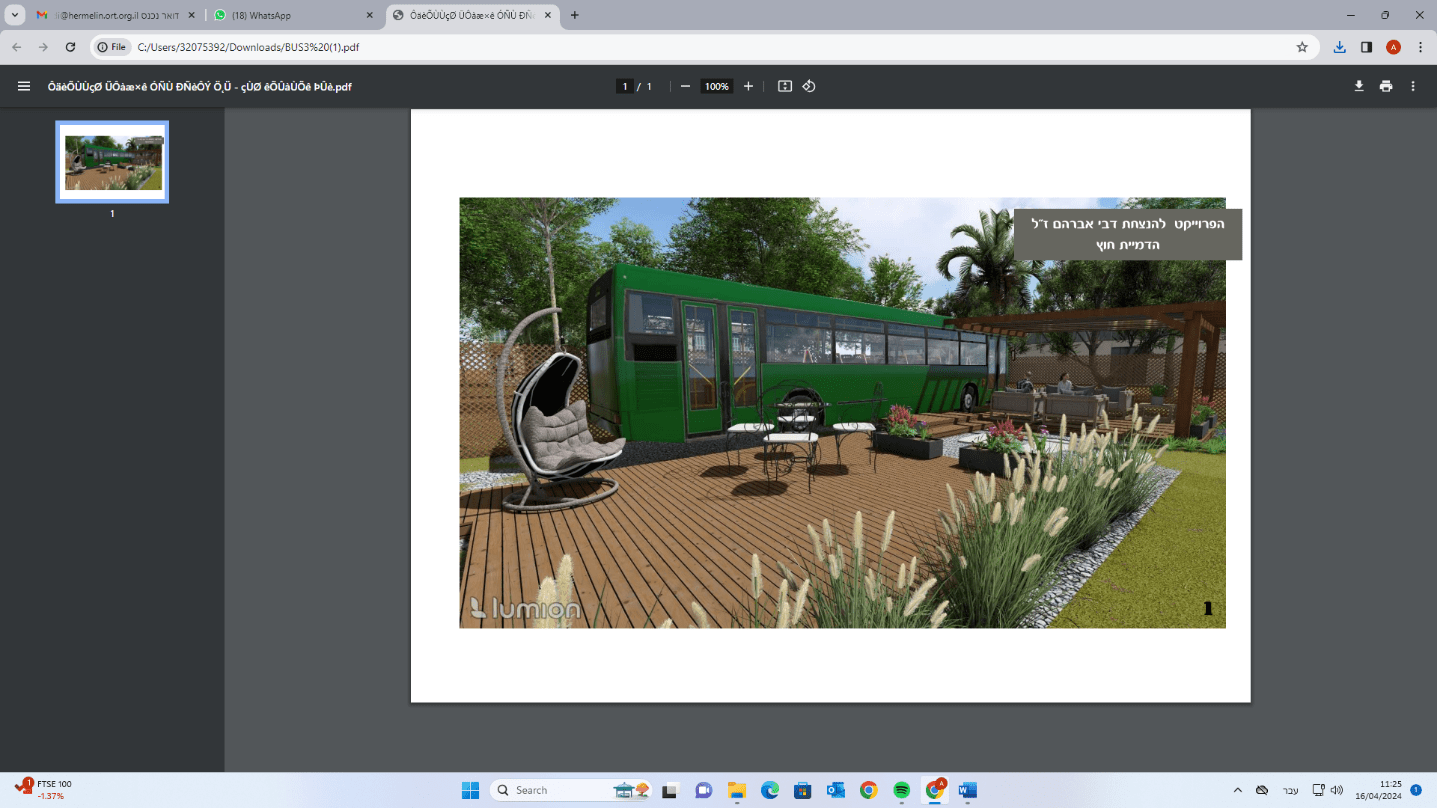Click the zoom out minus button
This screenshot has height=808, width=1437.
pos(685,86)
